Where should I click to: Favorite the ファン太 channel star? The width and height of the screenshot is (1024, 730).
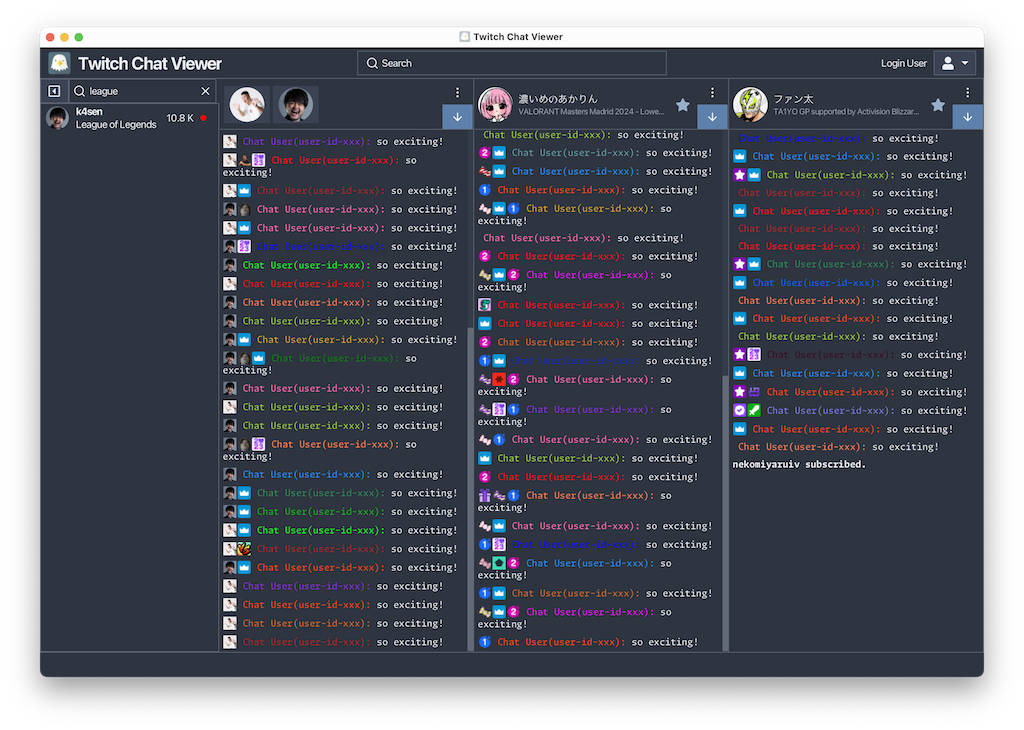point(938,104)
